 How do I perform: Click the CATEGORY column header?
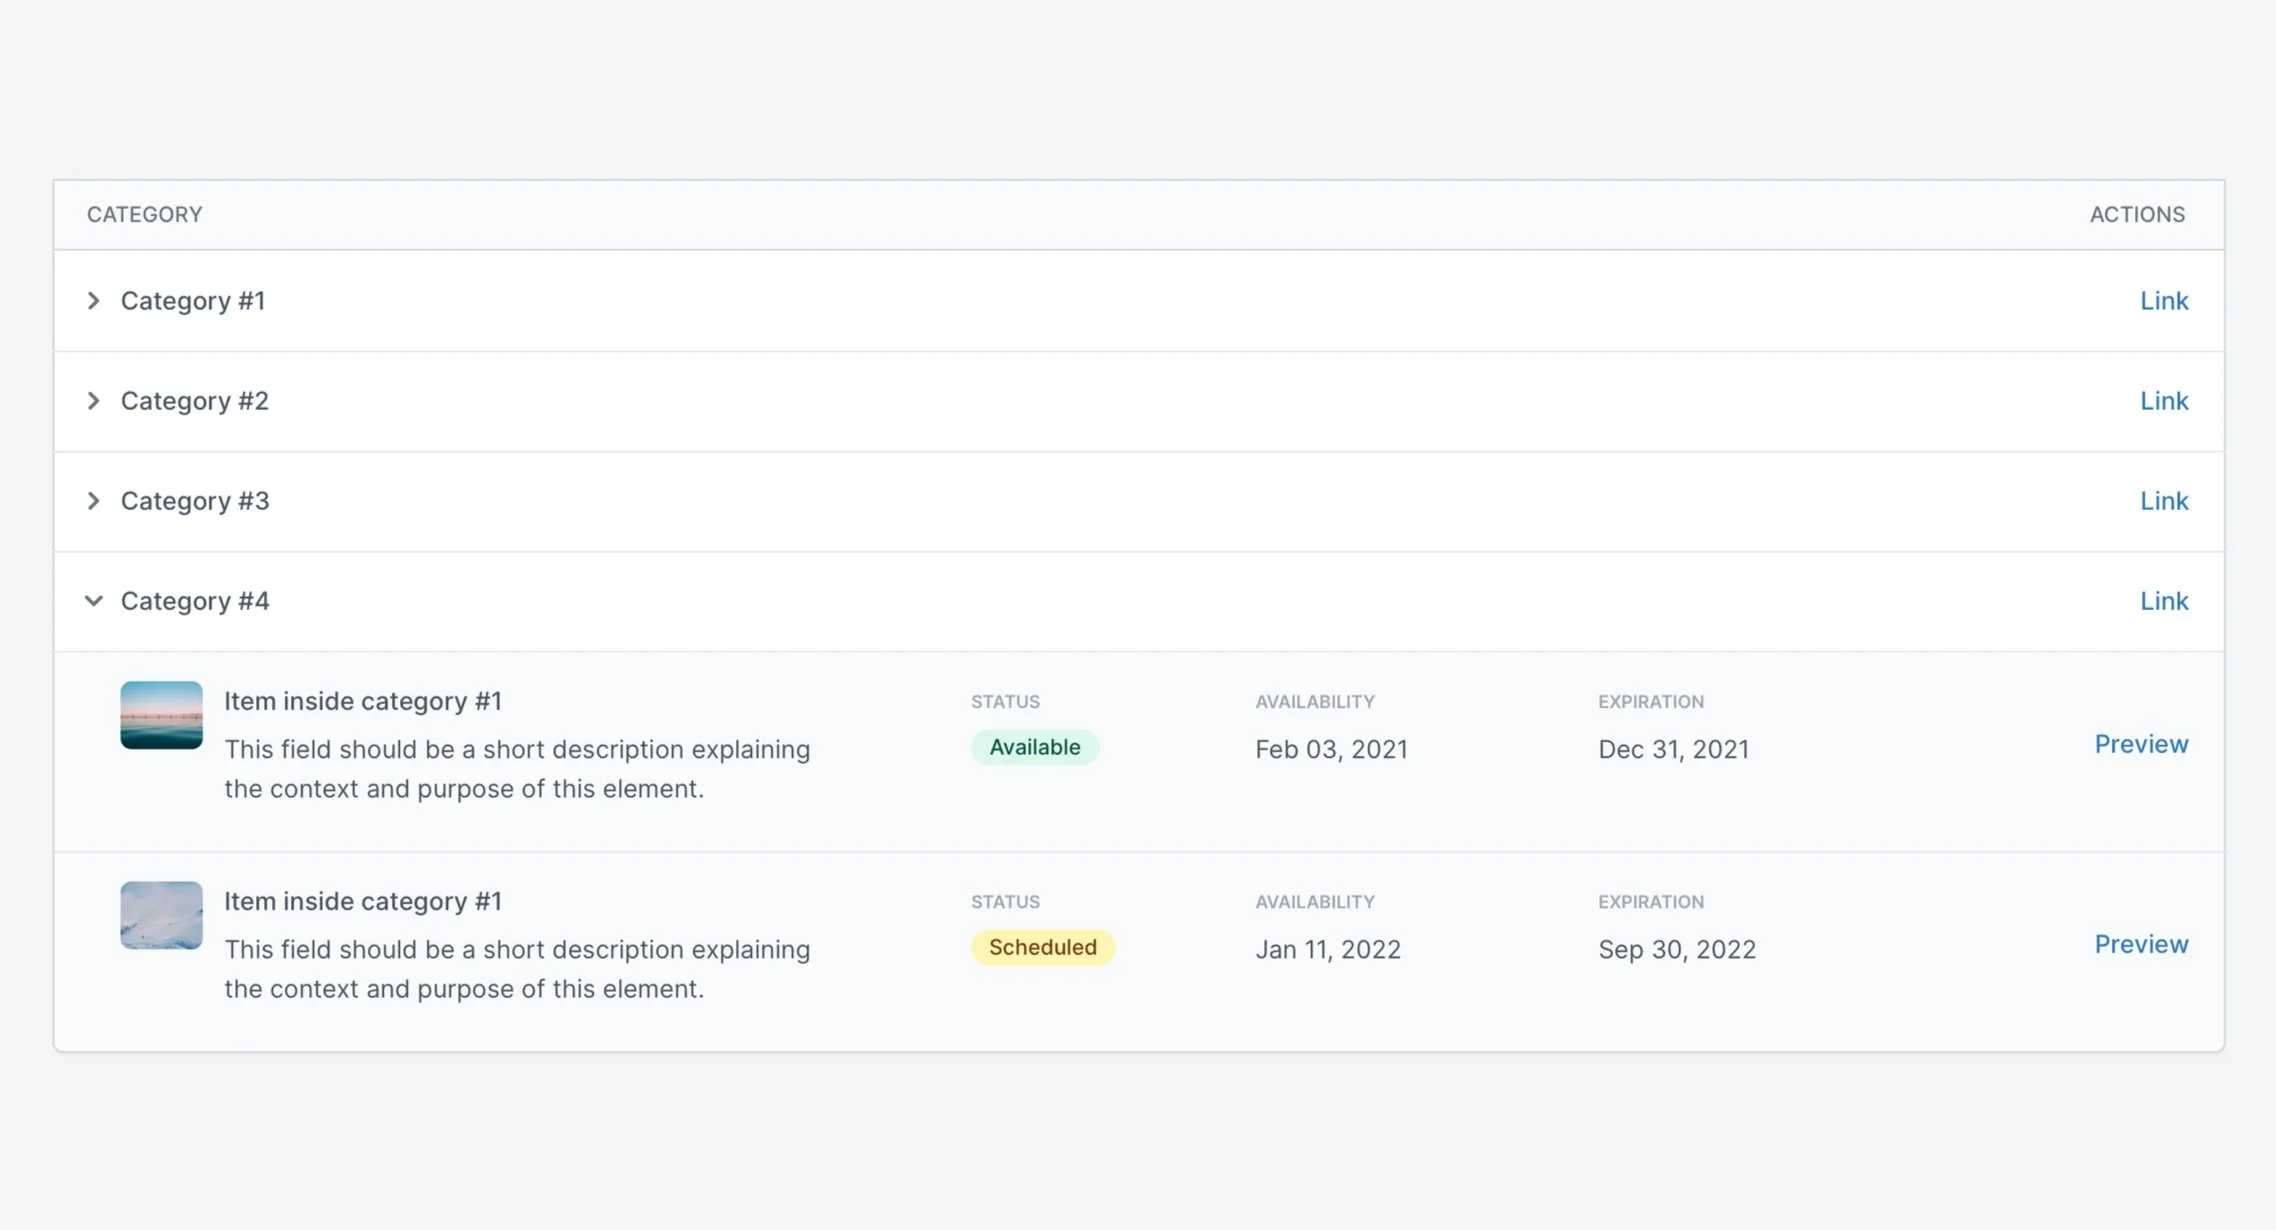(x=144, y=215)
